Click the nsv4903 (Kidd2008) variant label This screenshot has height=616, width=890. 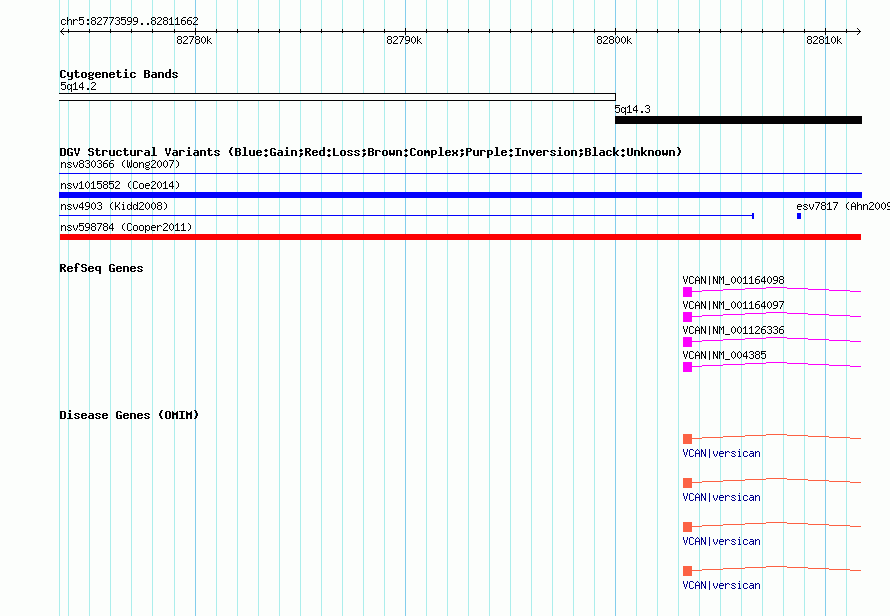[114, 206]
